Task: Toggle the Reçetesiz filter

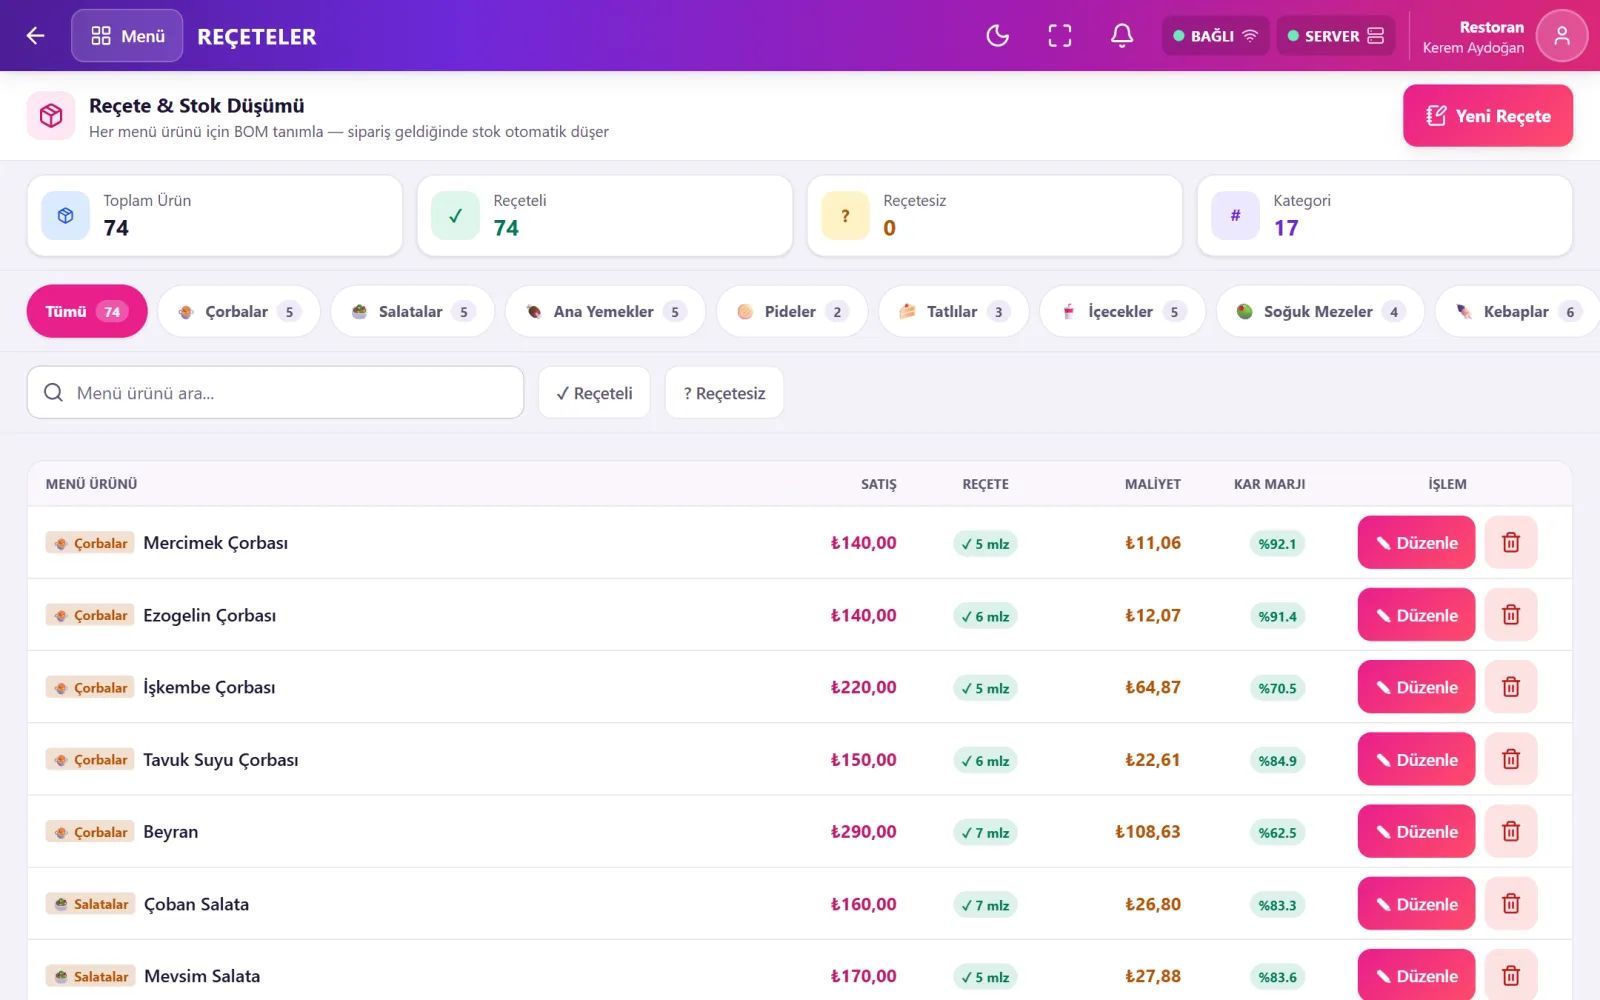Action: pyautogui.click(x=724, y=393)
